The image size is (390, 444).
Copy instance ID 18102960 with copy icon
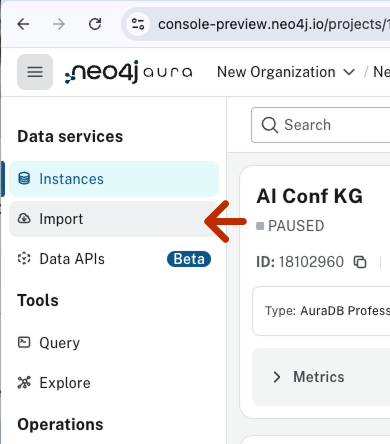360,262
